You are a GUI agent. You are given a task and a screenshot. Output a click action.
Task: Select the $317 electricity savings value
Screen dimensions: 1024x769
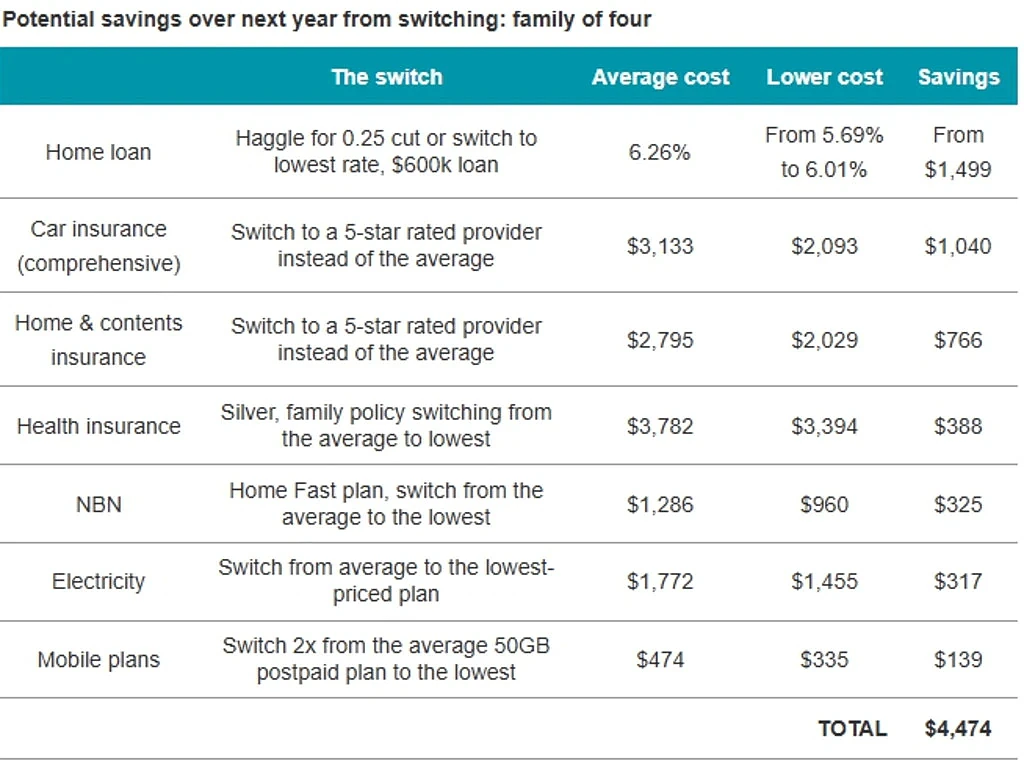point(957,581)
